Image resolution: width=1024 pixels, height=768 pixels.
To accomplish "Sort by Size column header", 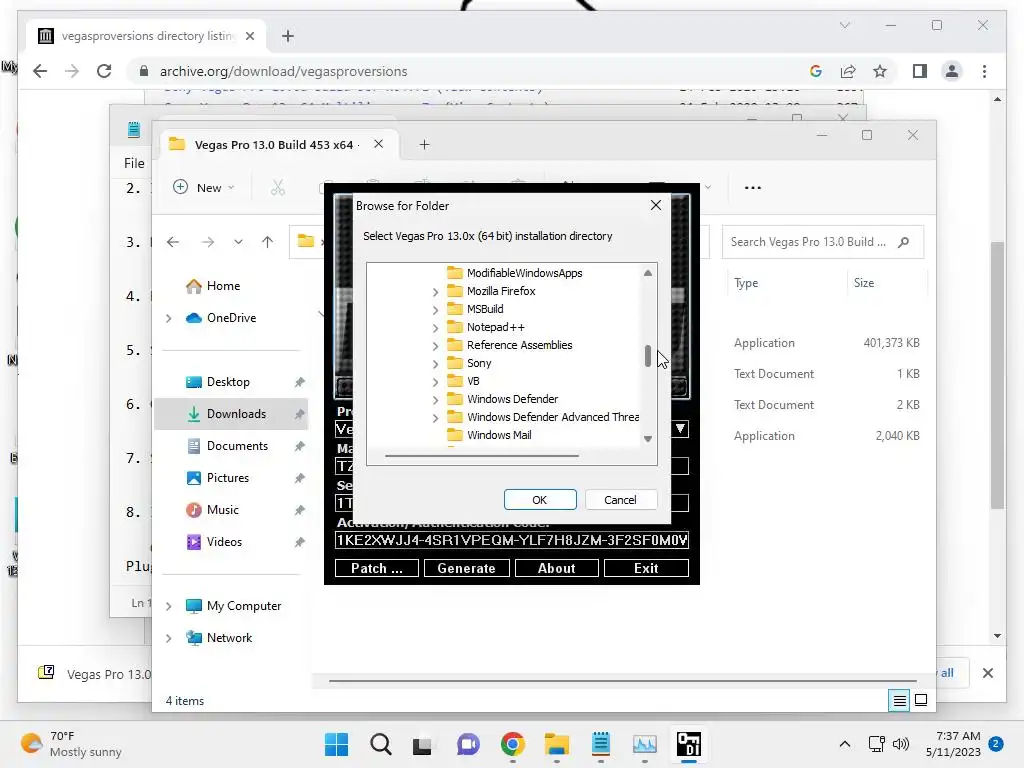I will click(x=863, y=283).
